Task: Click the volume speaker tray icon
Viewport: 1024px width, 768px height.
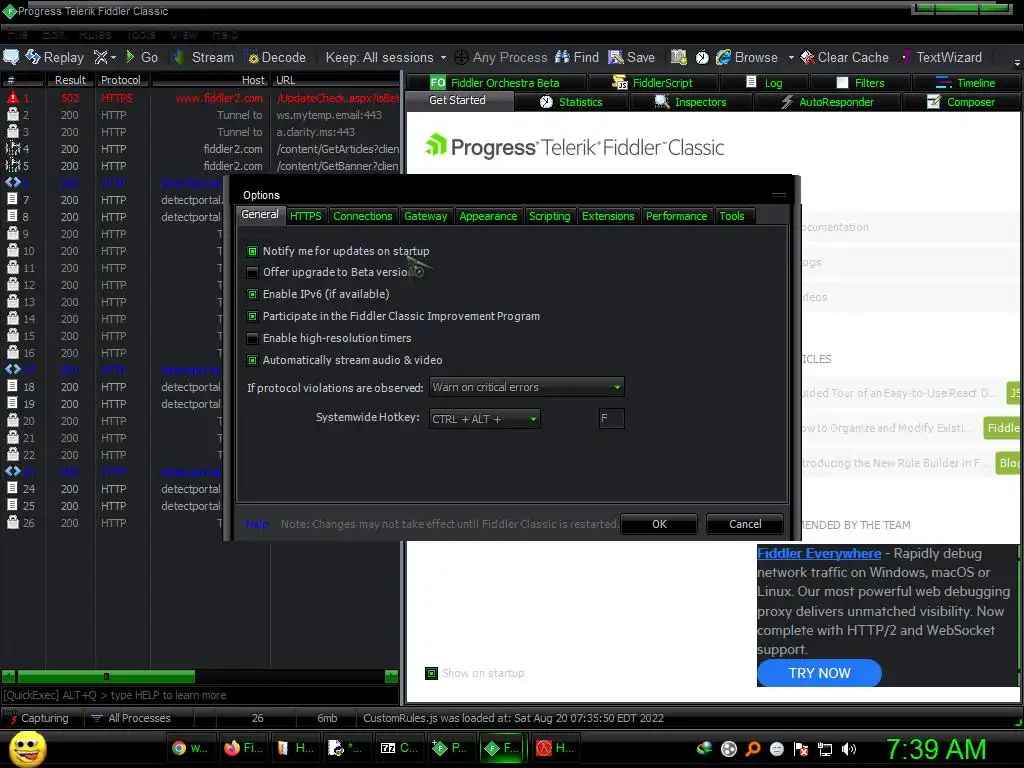Action: coord(849,749)
